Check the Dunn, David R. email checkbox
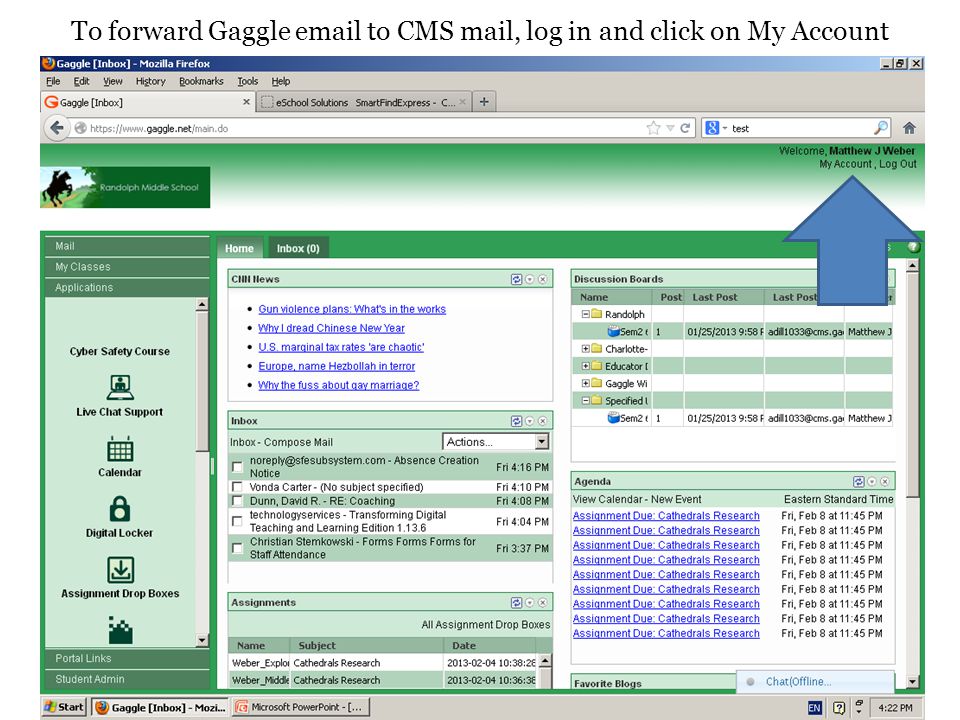 237,501
